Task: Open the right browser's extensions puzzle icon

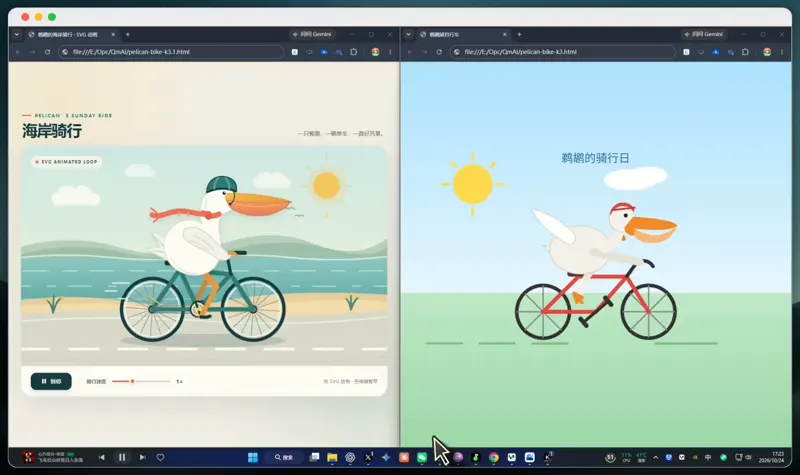Action: point(745,52)
